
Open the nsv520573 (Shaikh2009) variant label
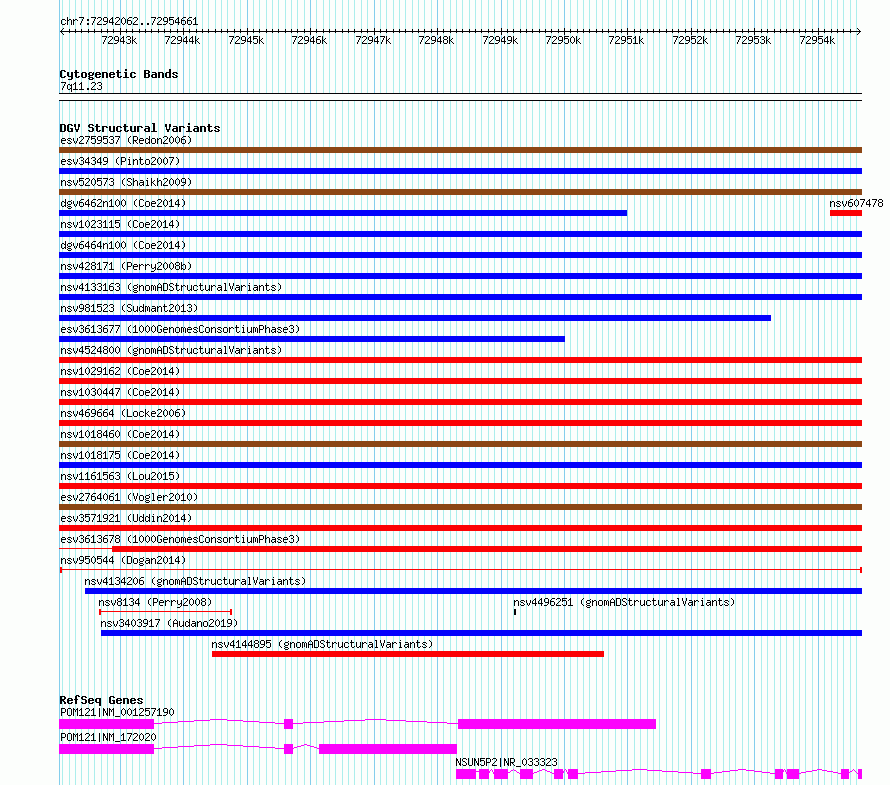(126, 182)
